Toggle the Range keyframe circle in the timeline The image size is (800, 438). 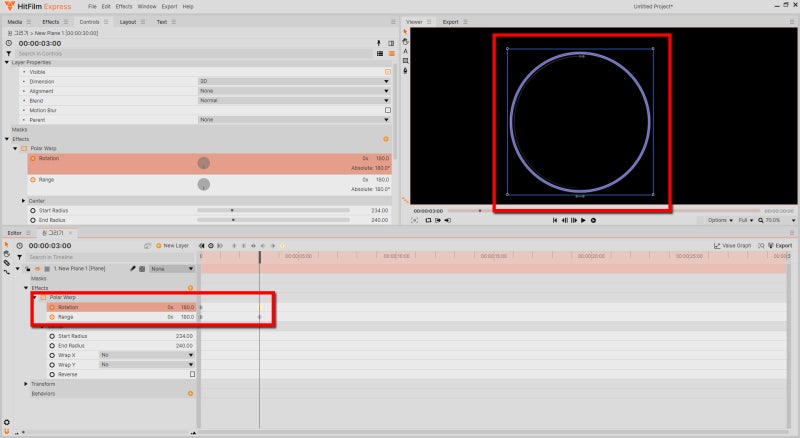[x=52, y=317]
